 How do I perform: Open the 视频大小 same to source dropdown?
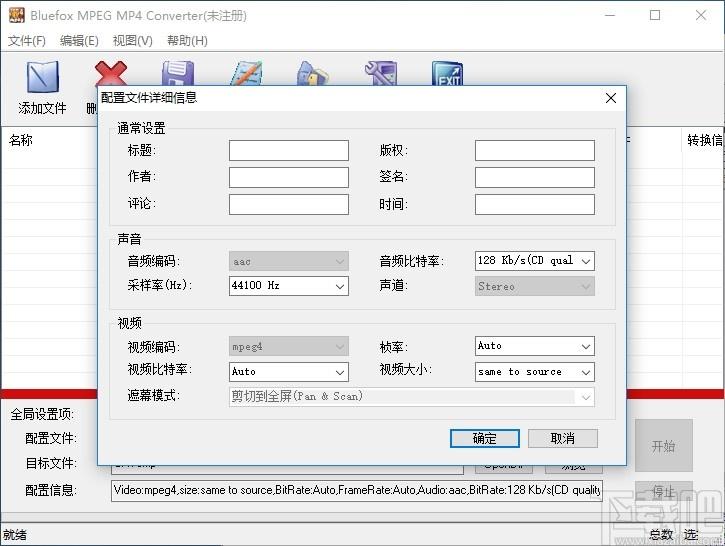(535, 372)
